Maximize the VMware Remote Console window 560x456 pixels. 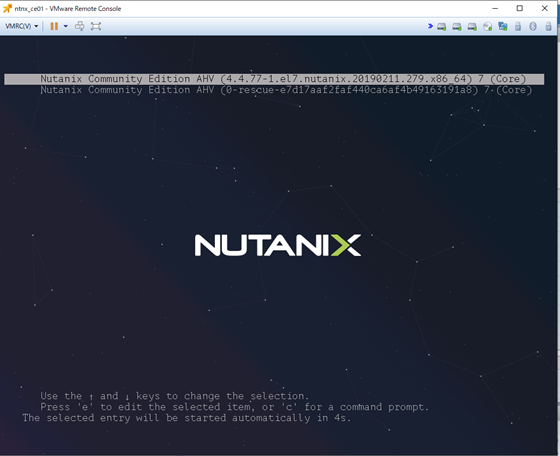[520, 9]
